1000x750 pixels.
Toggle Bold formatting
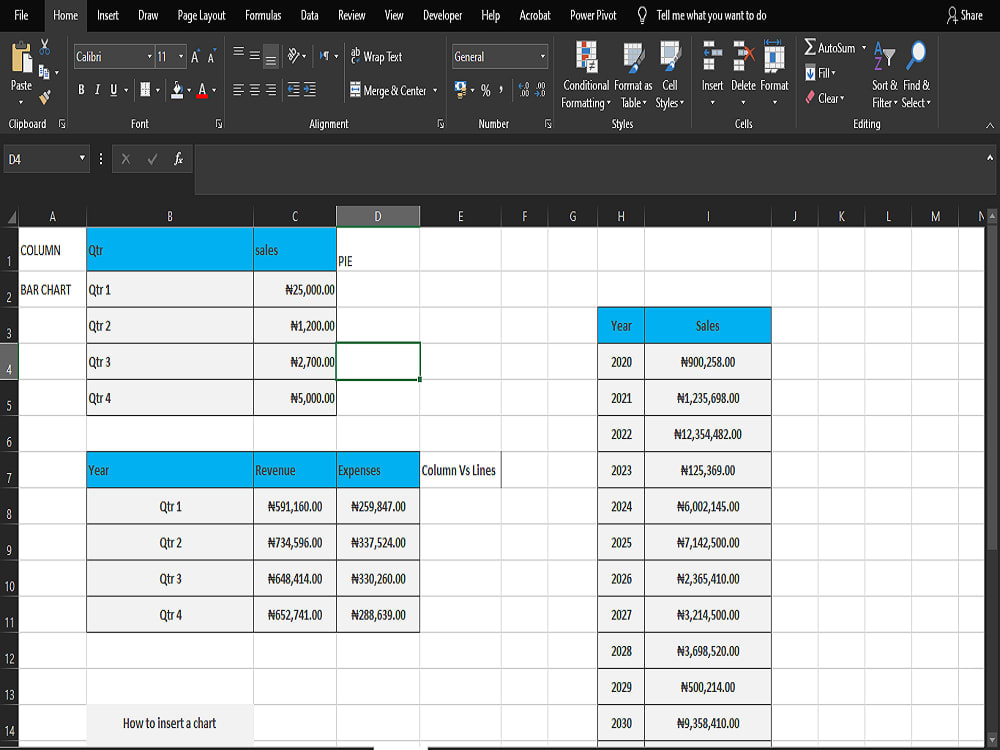[x=81, y=90]
